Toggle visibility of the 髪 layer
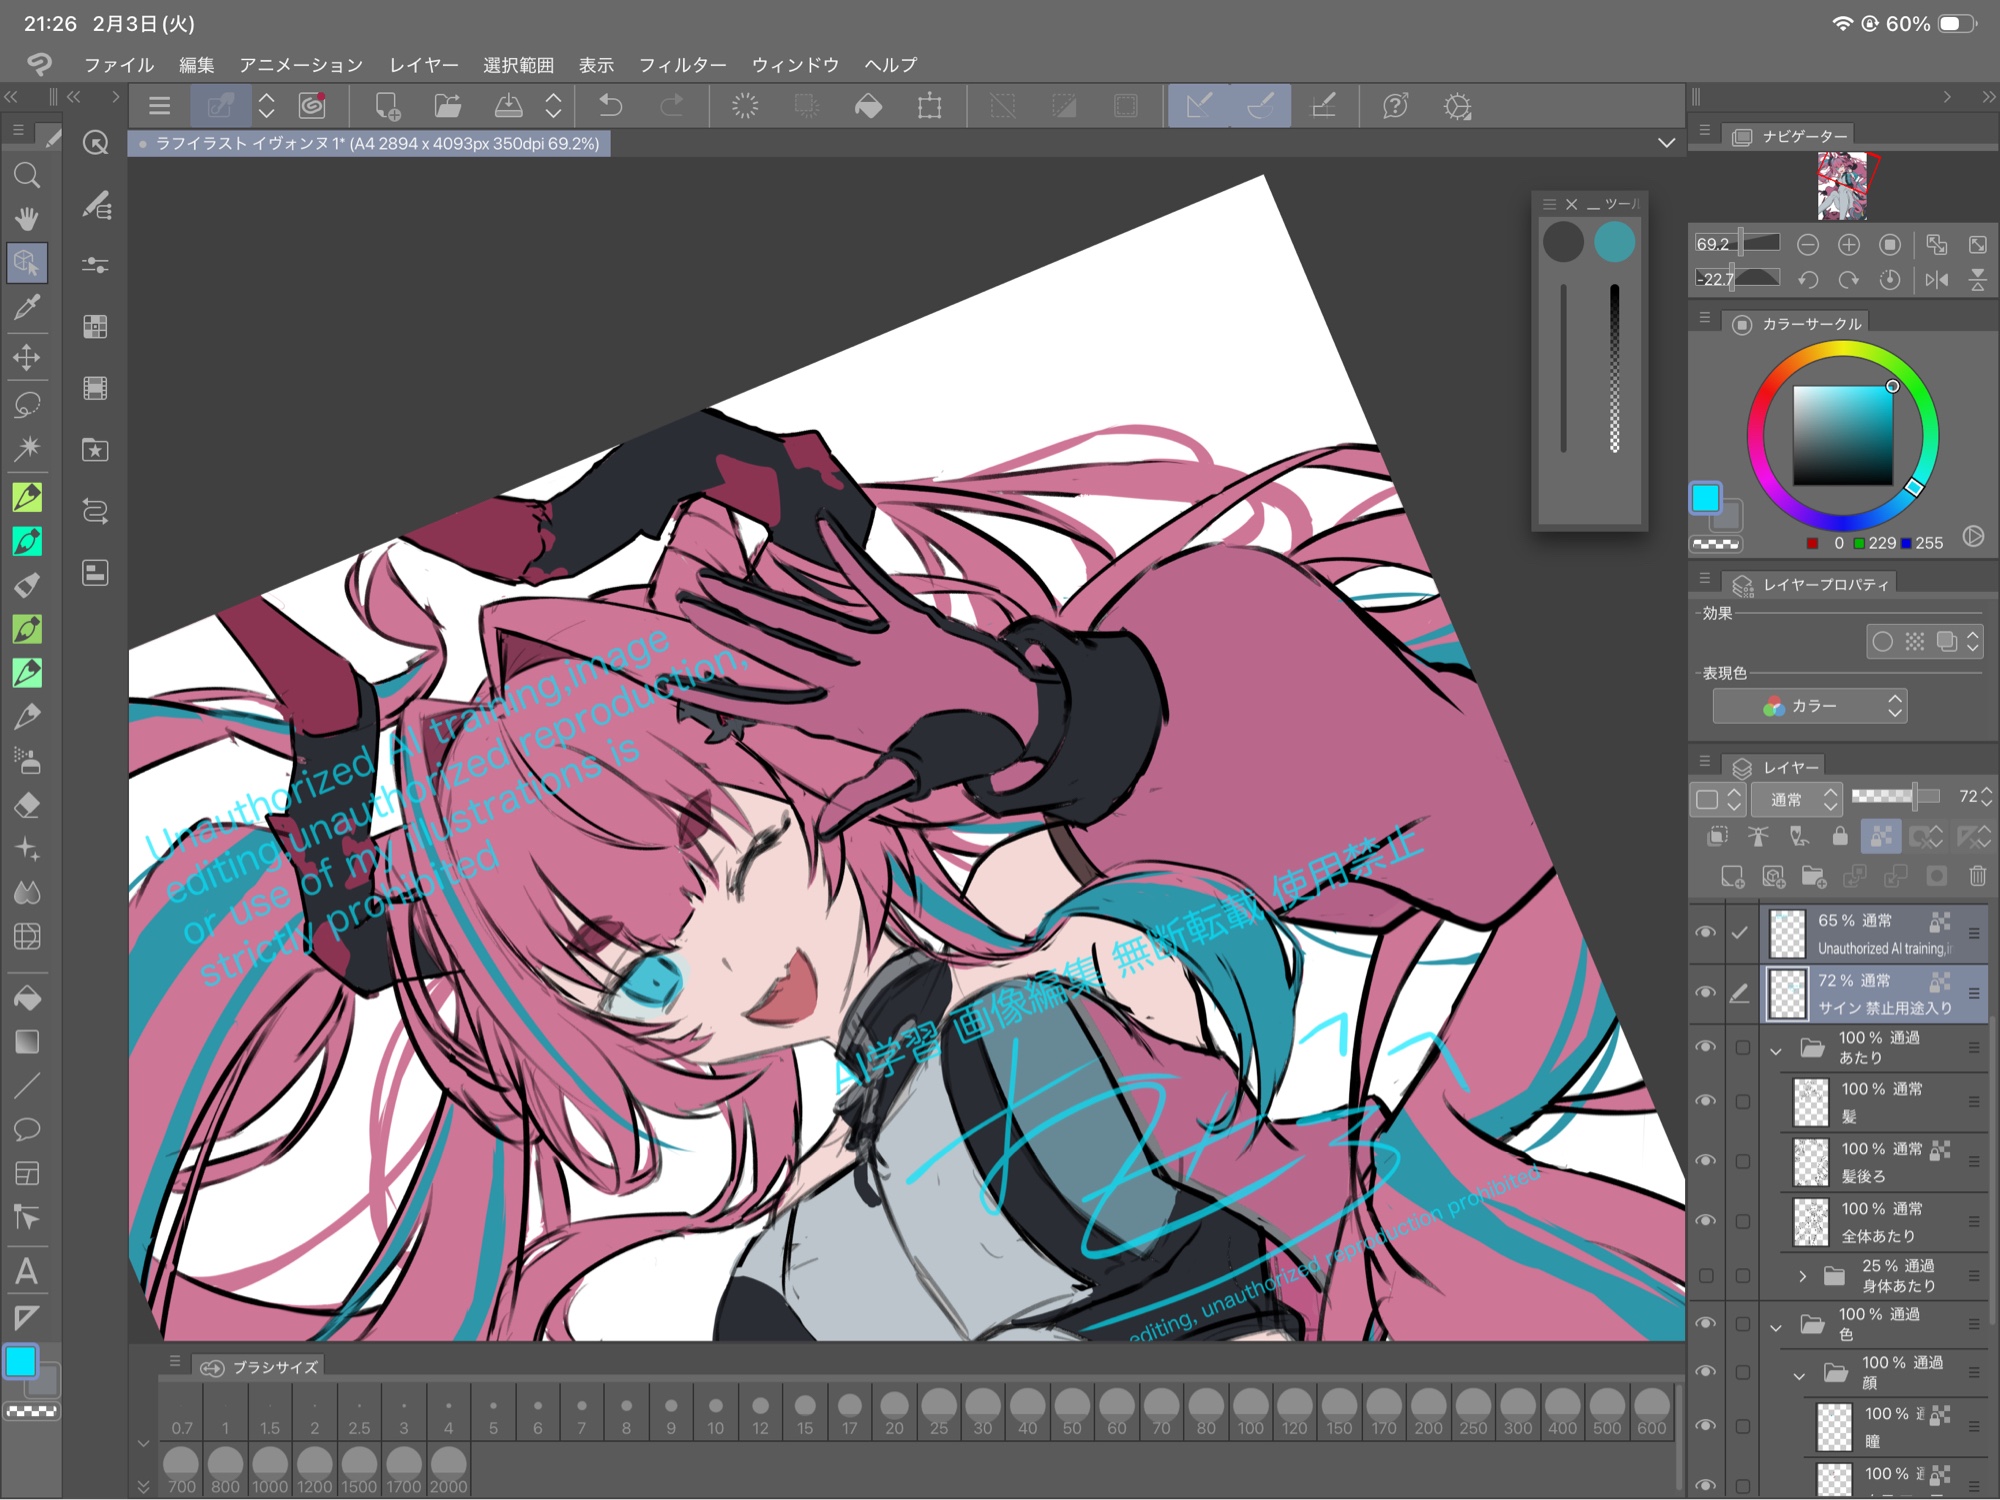Screen dimensions: 2000x1500 tap(1705, 1100)
